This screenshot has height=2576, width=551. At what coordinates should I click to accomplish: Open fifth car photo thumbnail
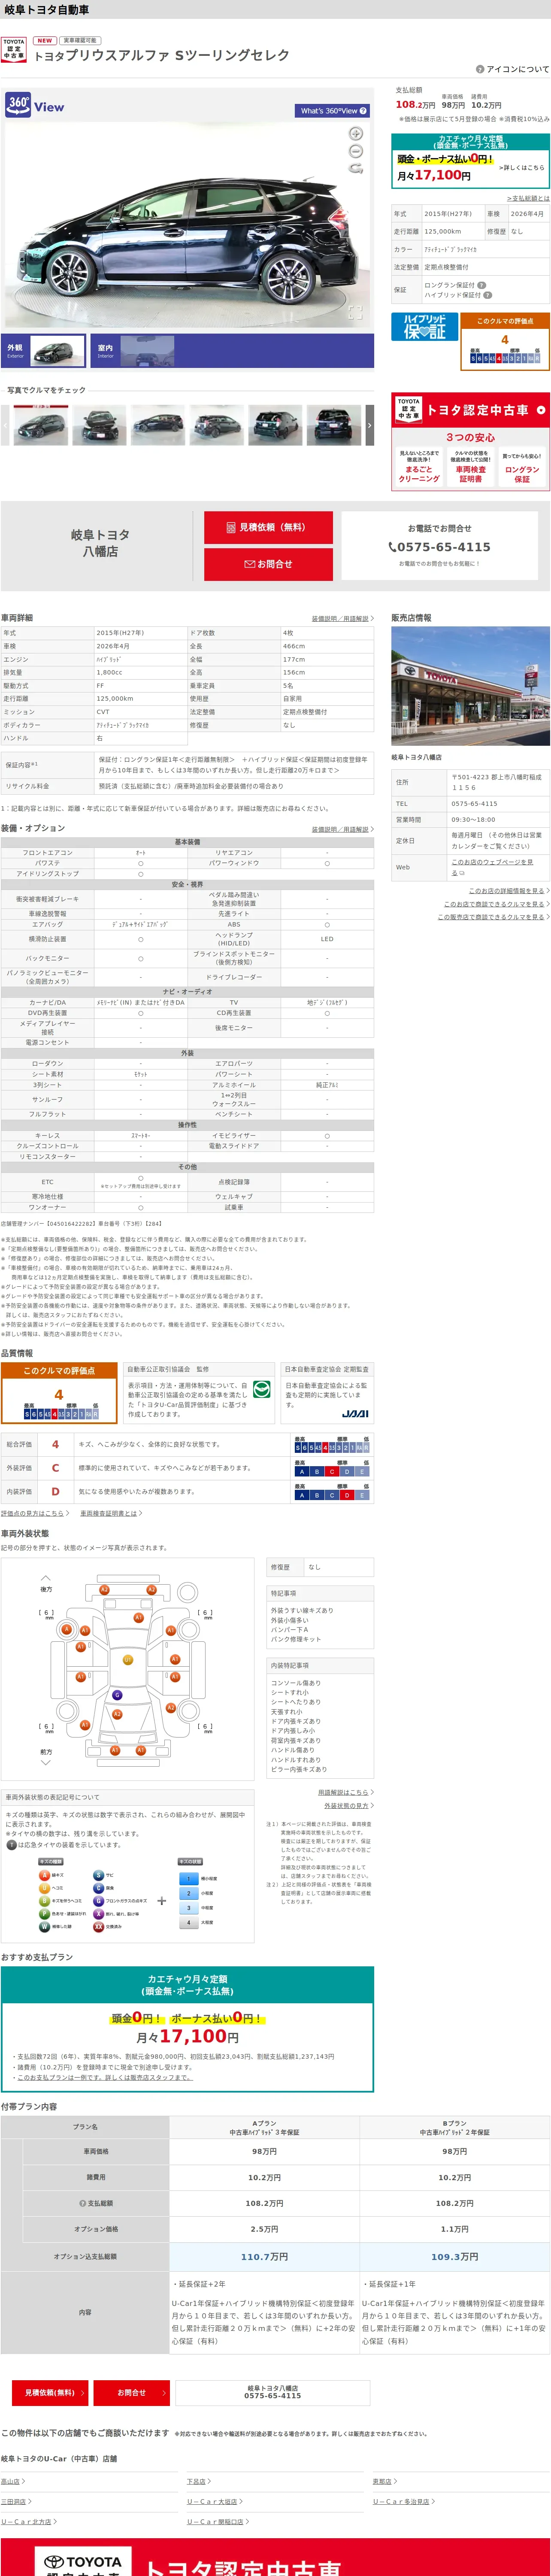(x=275, y=425)
